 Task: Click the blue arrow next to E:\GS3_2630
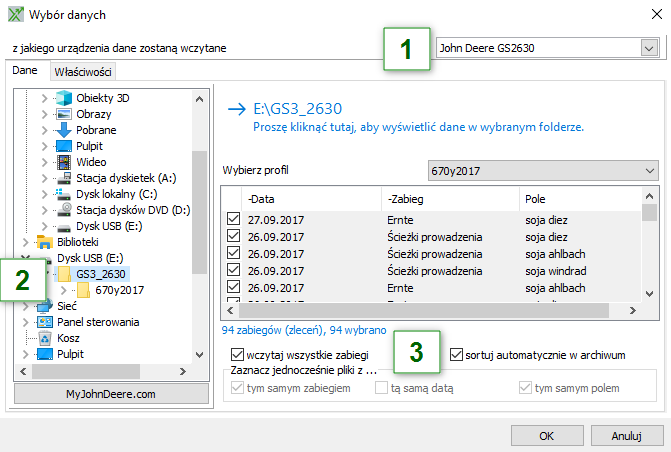237,110
